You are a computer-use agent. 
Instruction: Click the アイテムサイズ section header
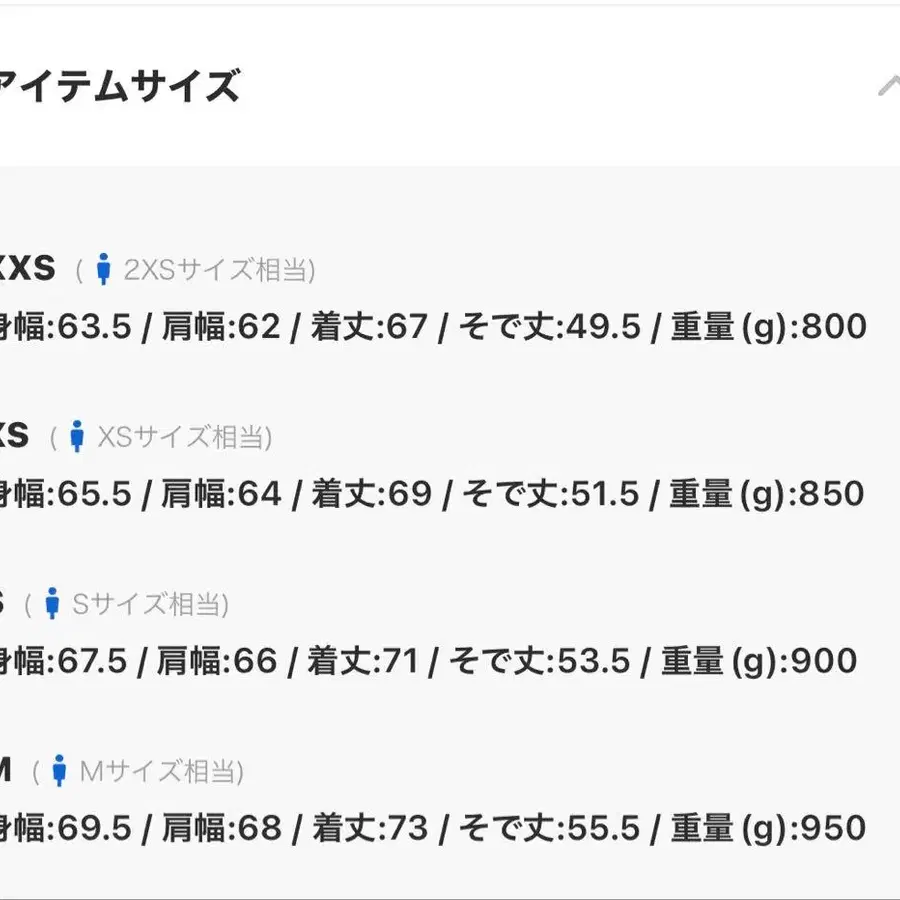(x=120, y=87)
